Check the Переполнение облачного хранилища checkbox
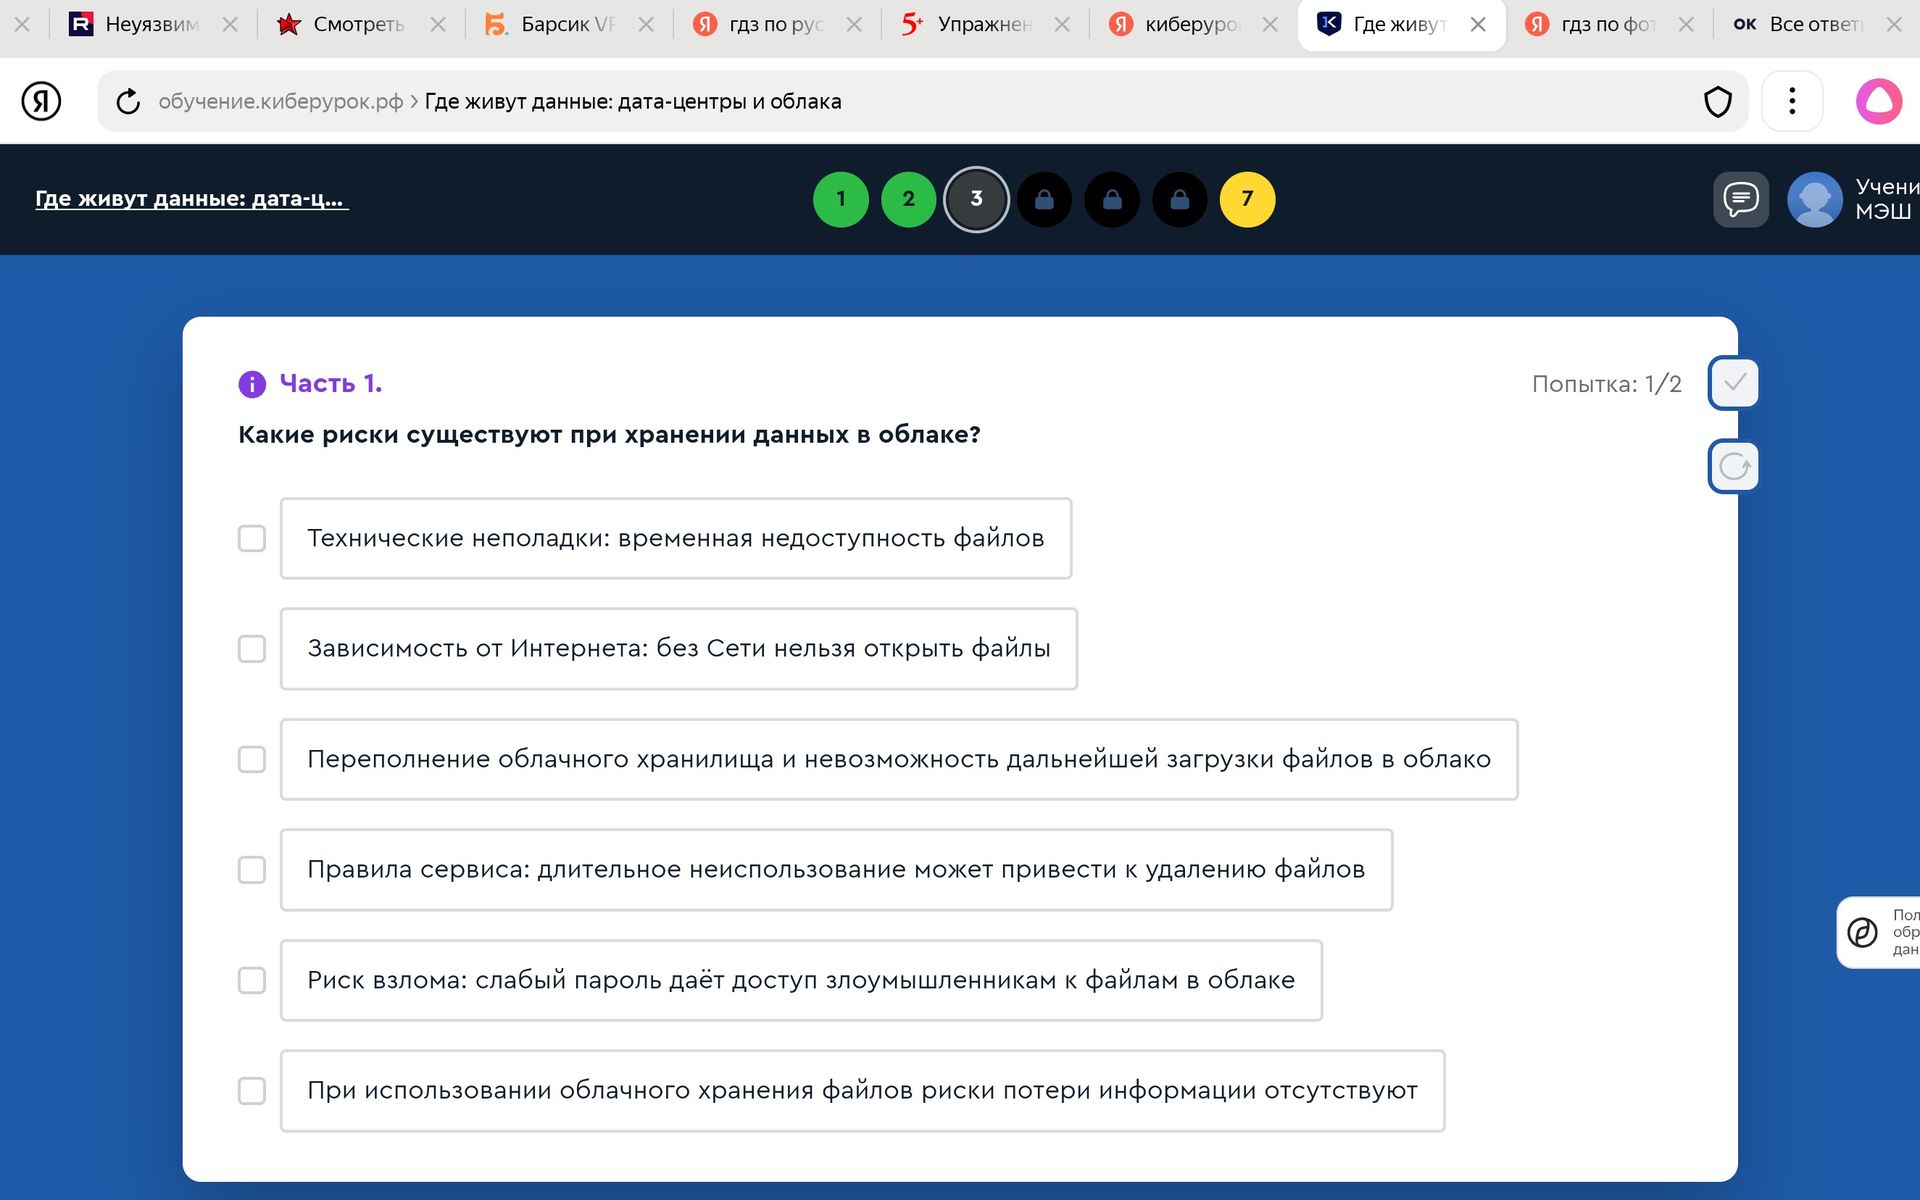1920x1200 pixels. pos(252,759)
